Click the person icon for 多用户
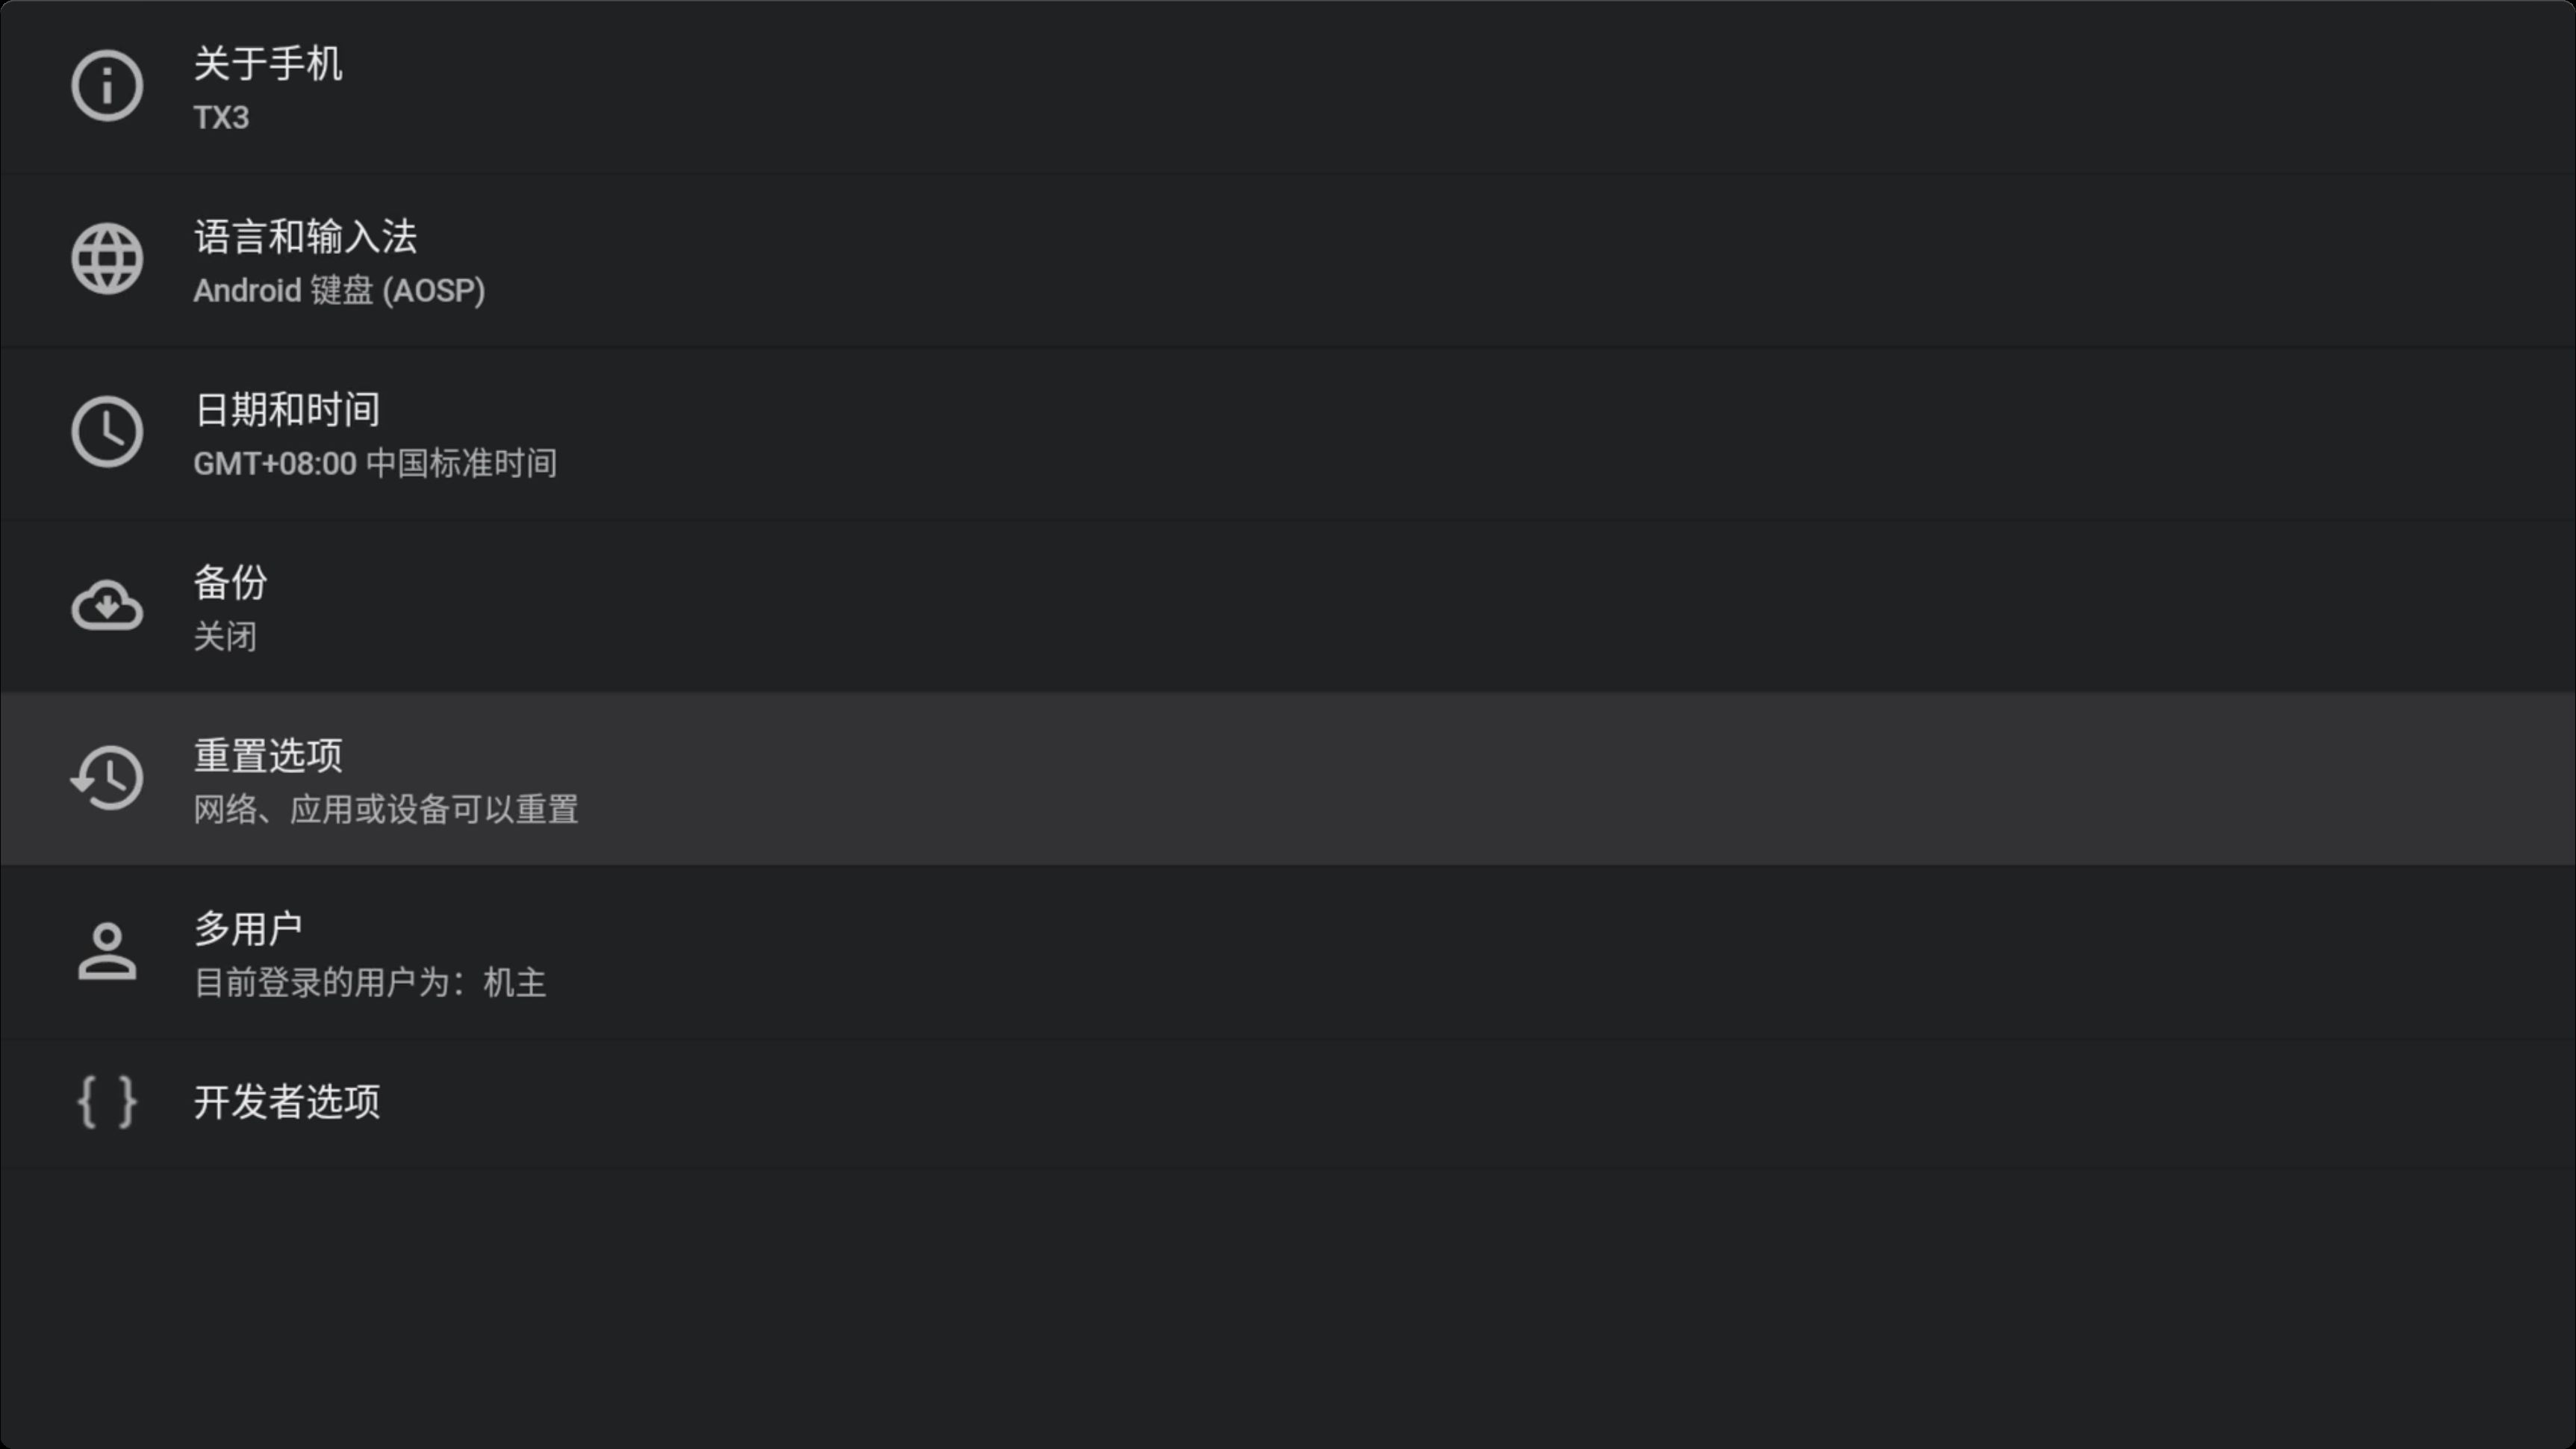Image resolution: width=2576 pixels, height=1449 pixels. (x=107, y=951)
